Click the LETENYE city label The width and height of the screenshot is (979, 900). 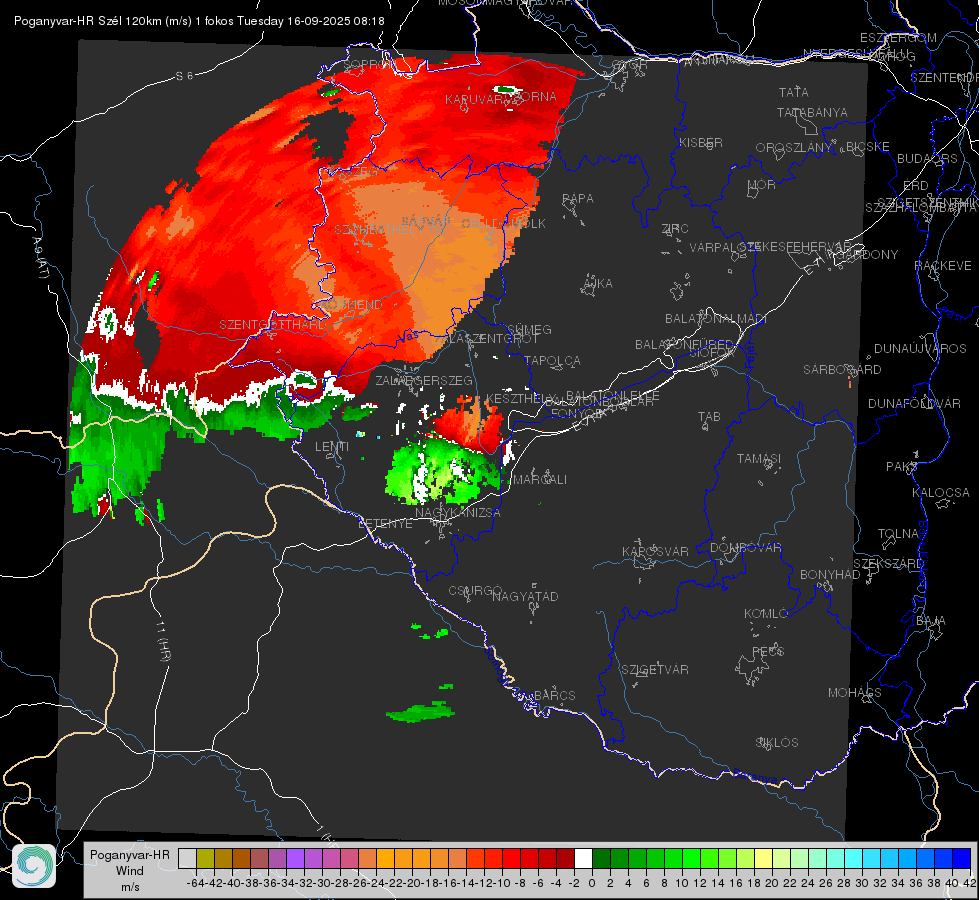click(x=385, y=523)
